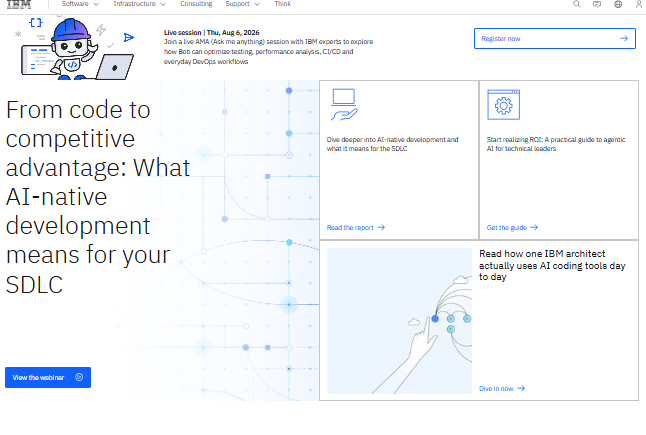This screenshot has width=646, height=435.
Task: Click 'Dive deeper into AI-native development' card text
Action: [x=392, y=144]
